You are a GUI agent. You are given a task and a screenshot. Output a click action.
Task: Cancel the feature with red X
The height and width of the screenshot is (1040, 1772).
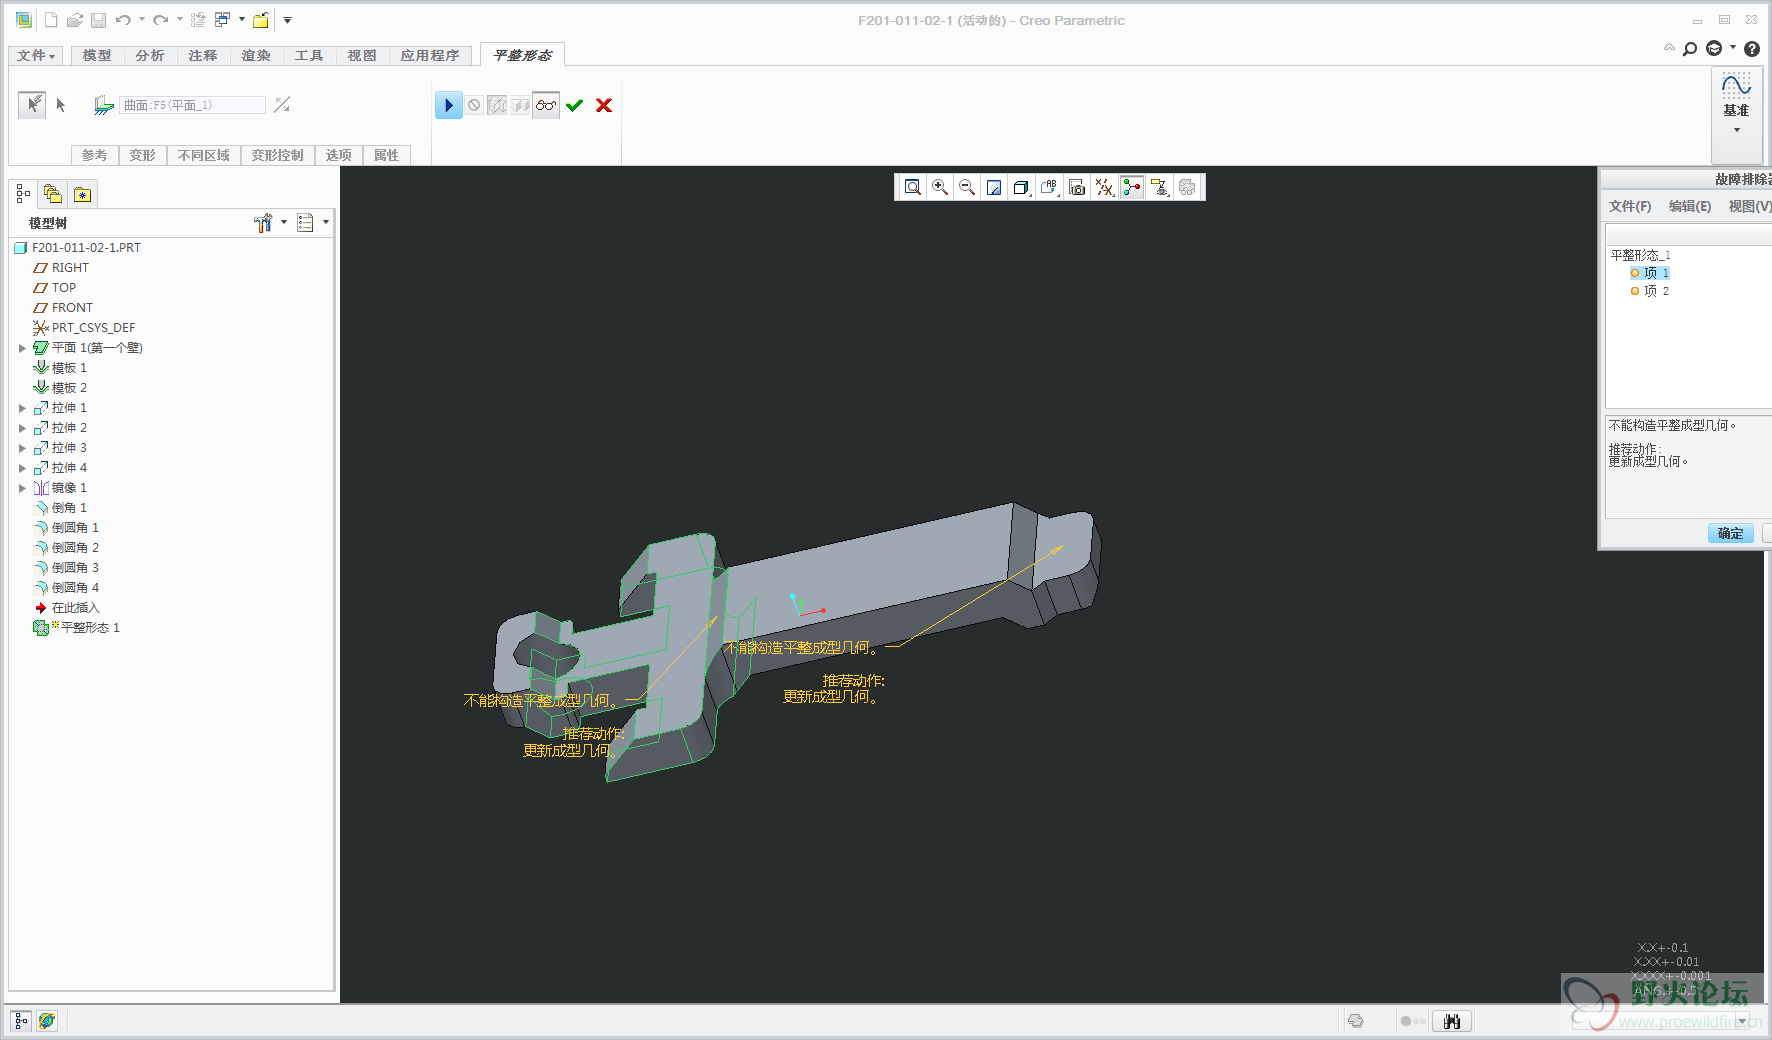point(604,105)
